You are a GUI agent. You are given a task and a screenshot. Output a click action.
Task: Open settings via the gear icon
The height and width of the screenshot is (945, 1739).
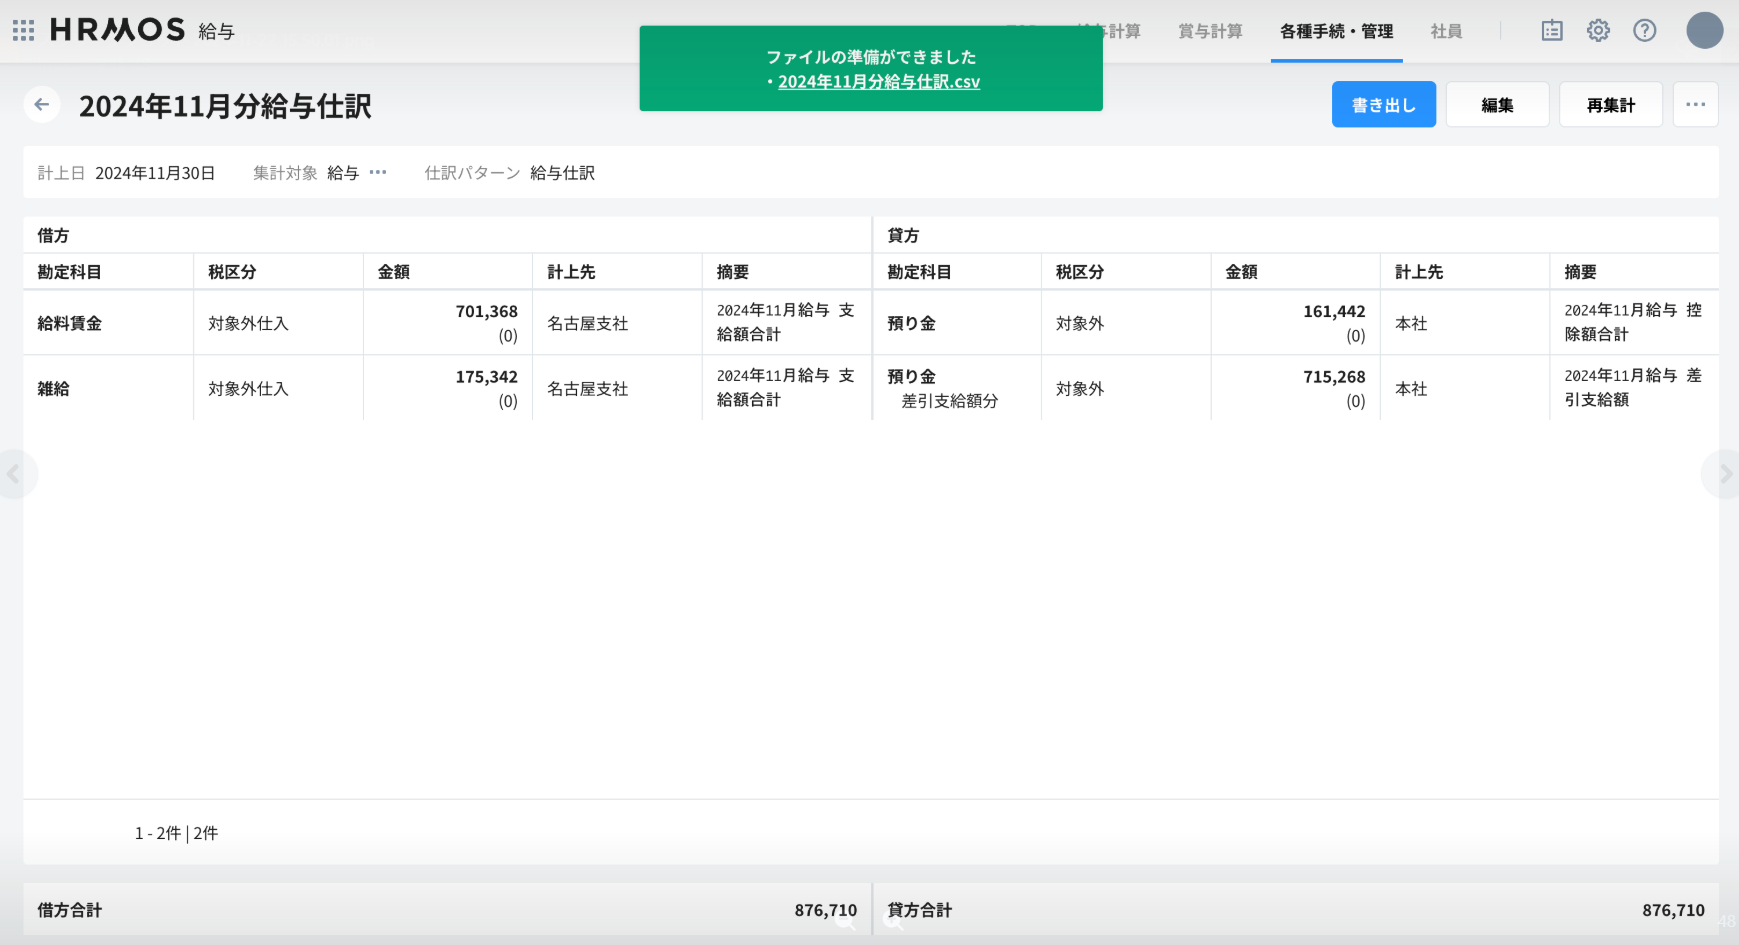pyautogui.click(x=1598, y=31)
